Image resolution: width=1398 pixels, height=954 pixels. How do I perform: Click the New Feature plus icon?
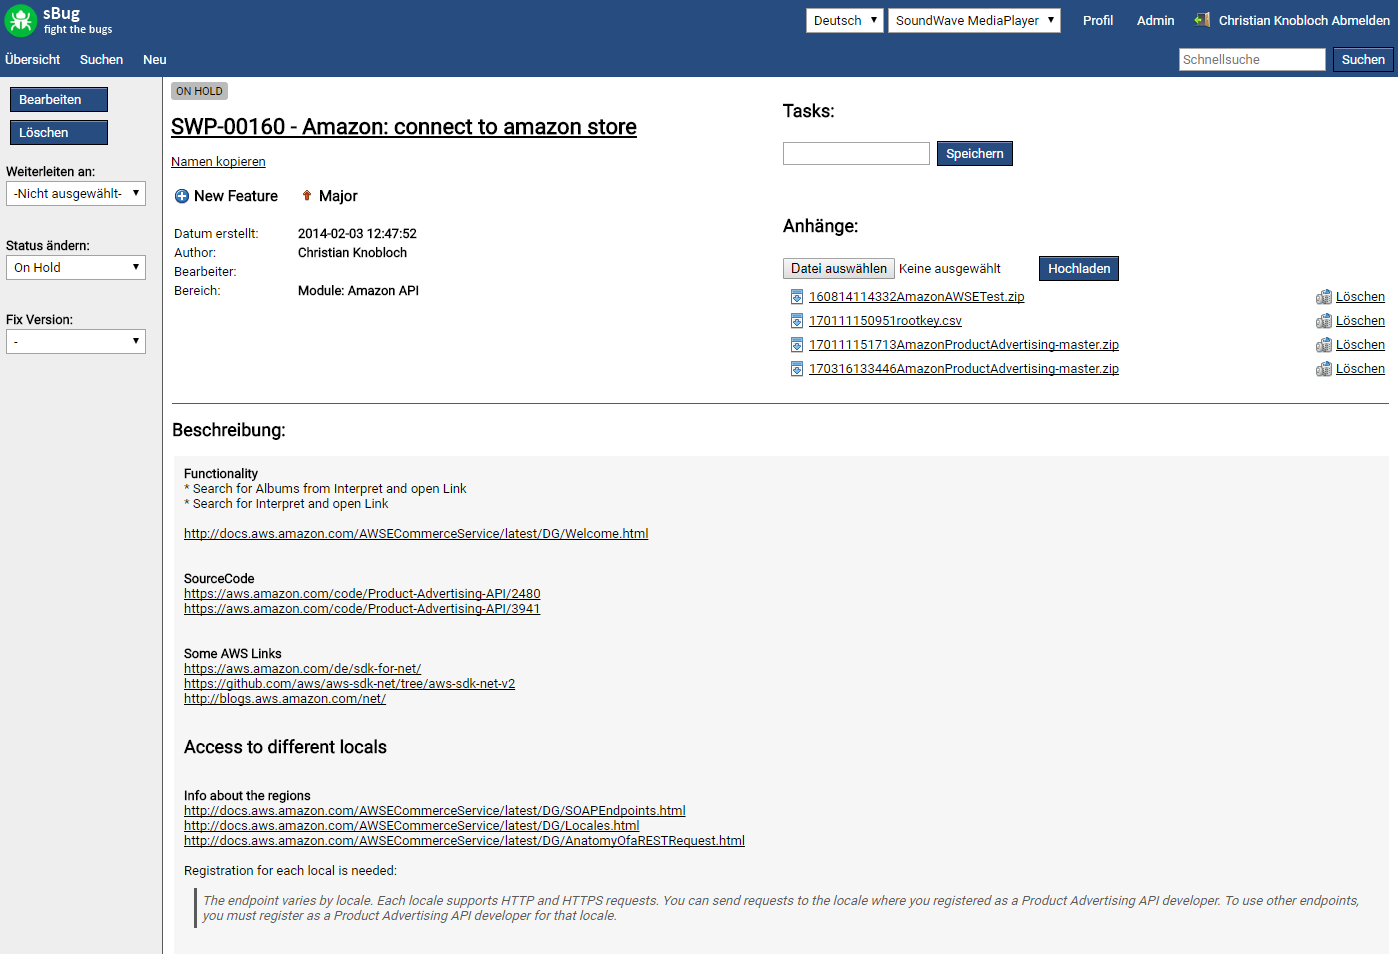click(x=182, y=196)
